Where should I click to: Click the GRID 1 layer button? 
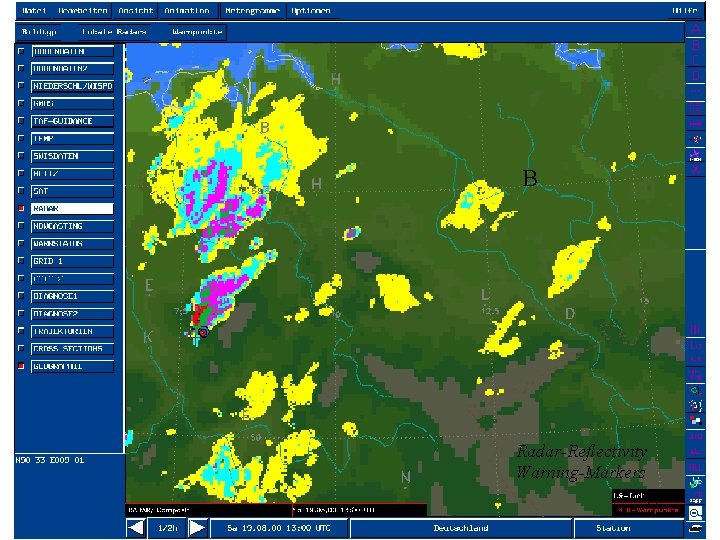point(73,261)
